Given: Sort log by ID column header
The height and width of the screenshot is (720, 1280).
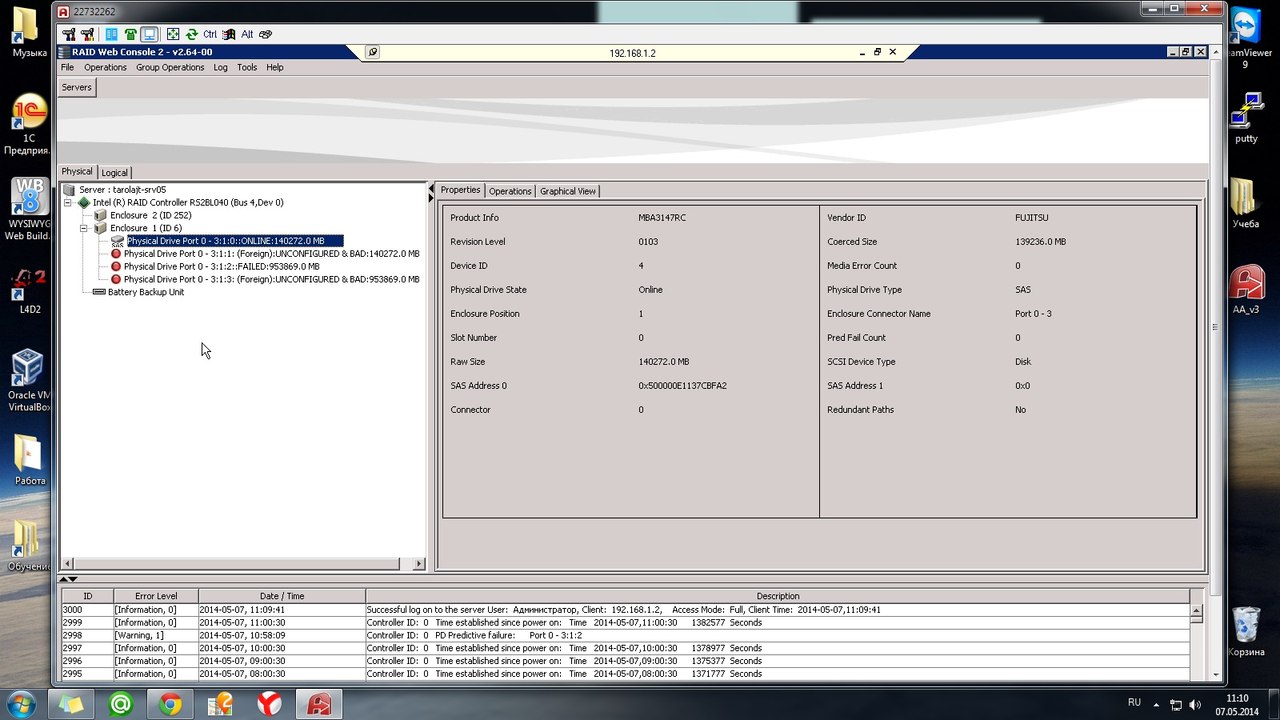Looking at the screenshot, I should pos(87,596).
